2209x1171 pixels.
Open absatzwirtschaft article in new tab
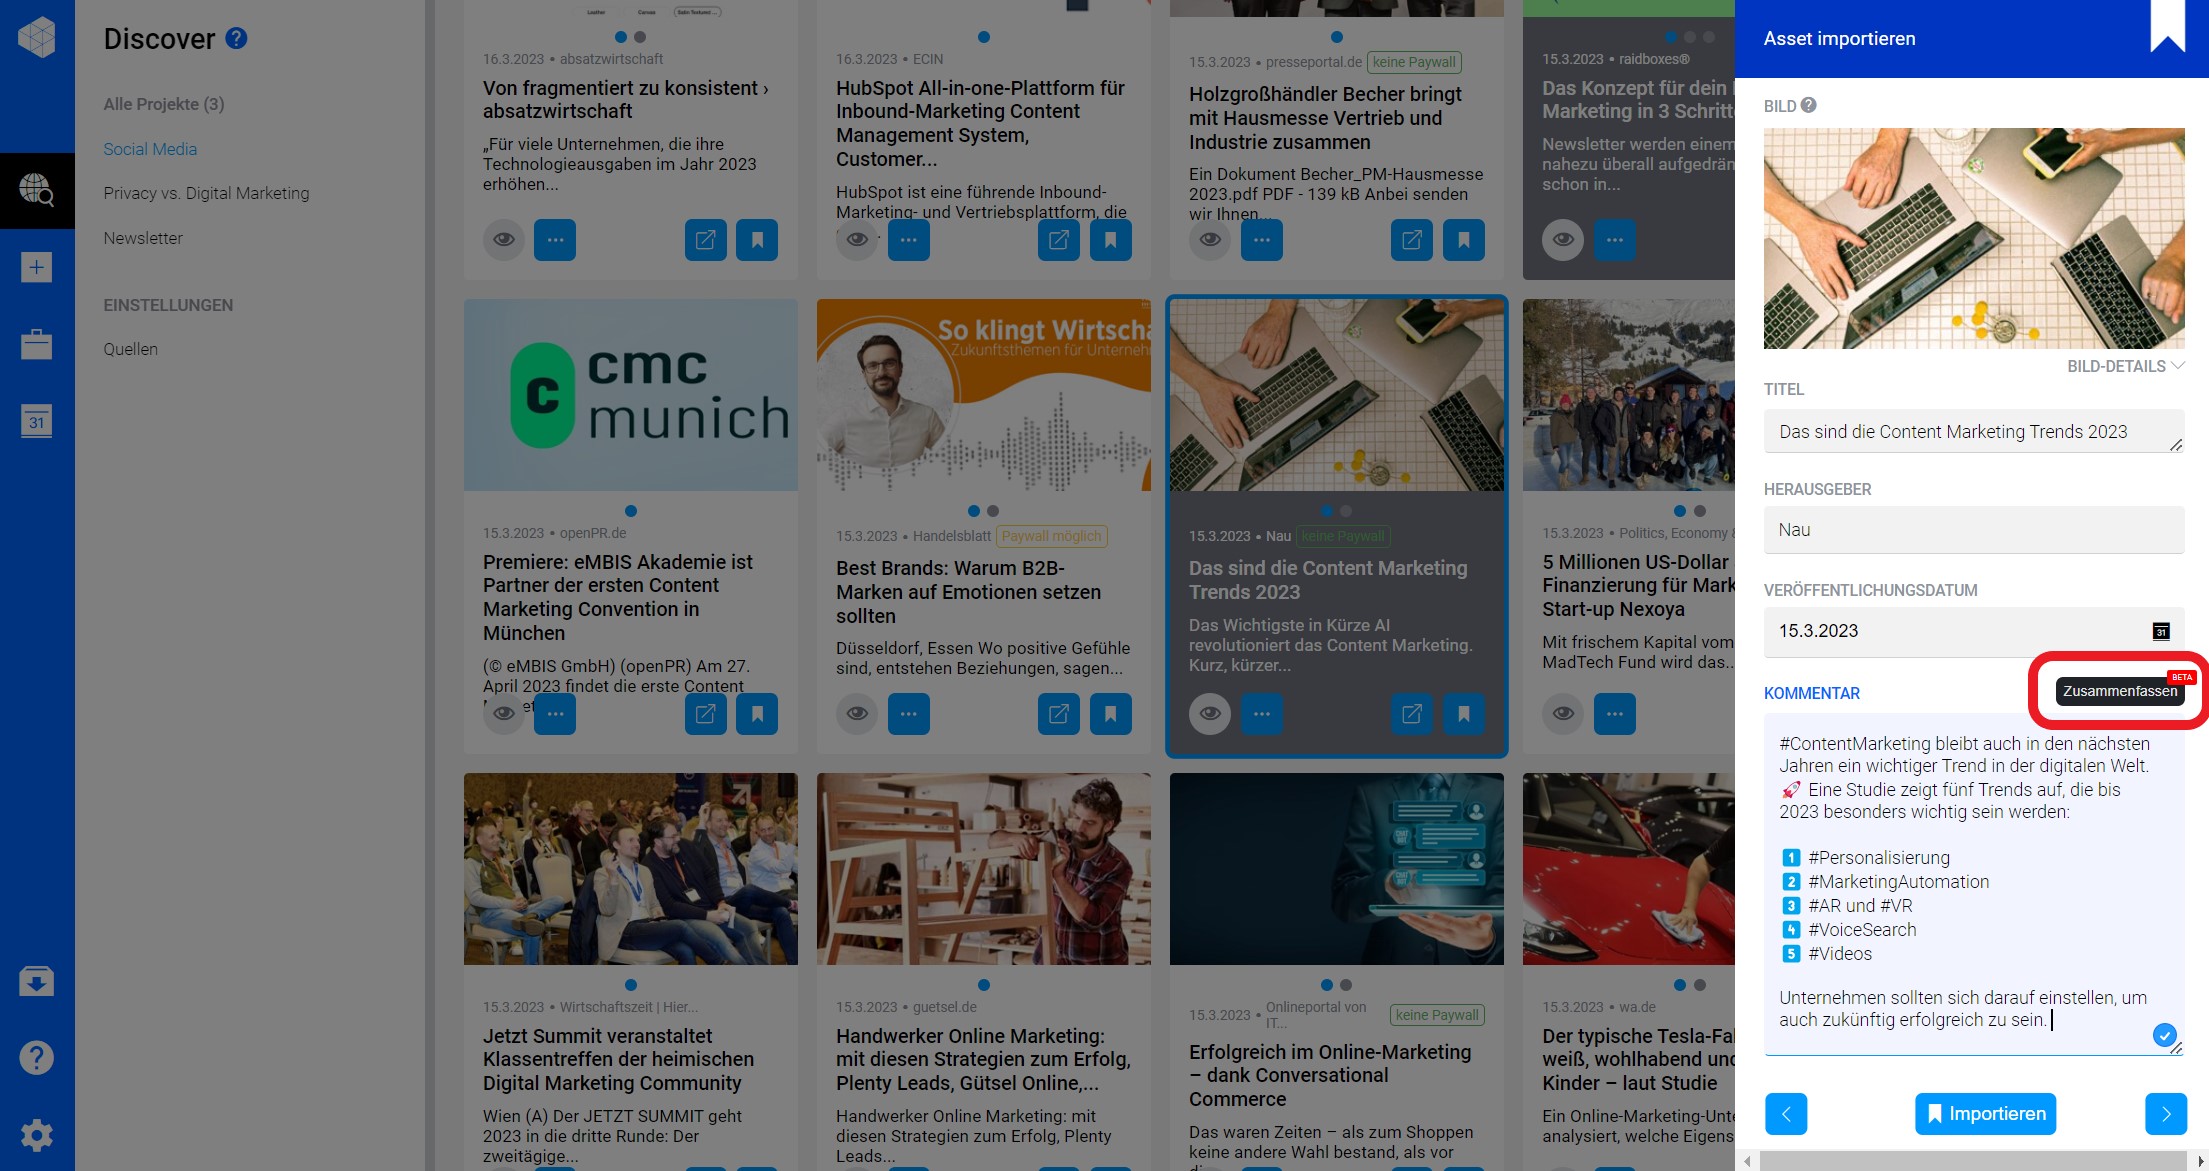pos(706,240)
